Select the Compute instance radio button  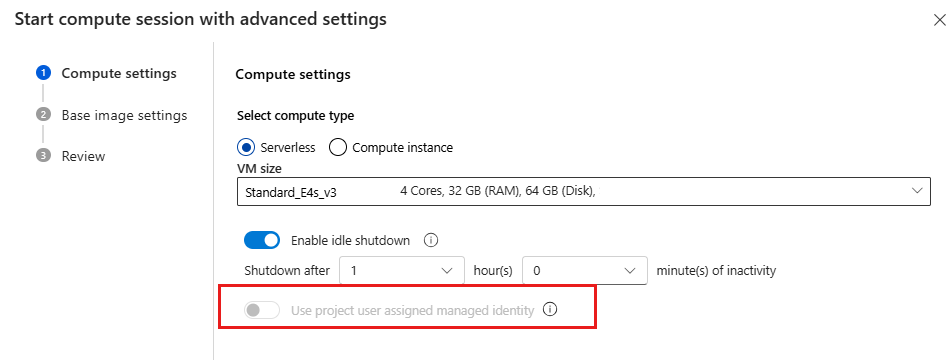click(338, 147)
